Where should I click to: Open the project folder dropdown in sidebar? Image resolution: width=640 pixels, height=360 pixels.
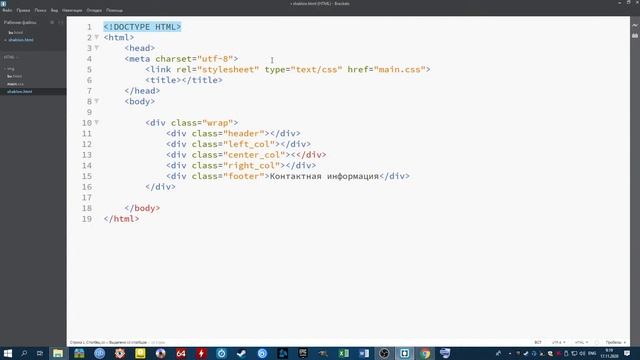(x=11, y=57)
